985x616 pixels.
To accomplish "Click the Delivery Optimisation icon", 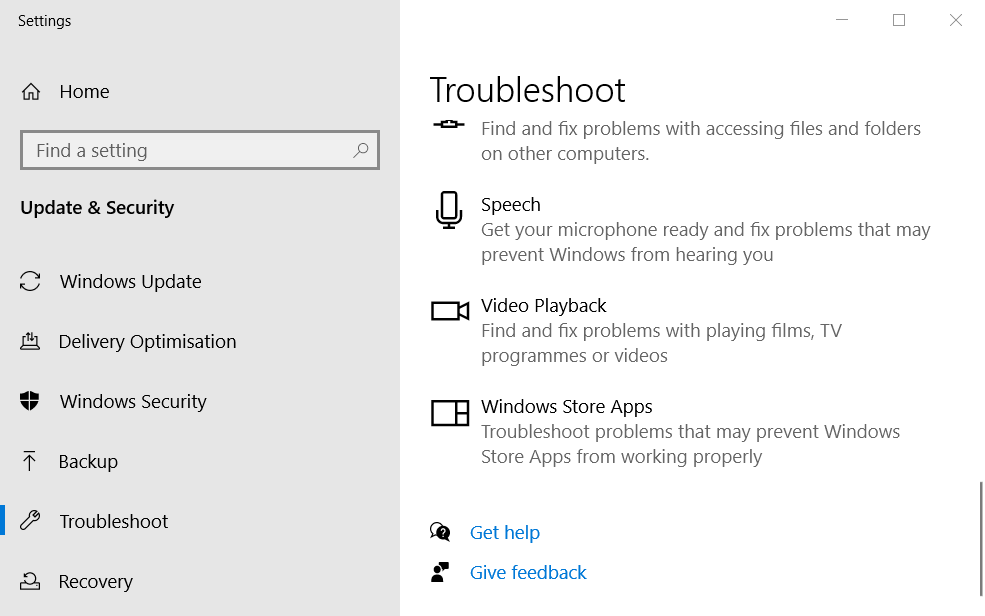I will [x=30, y=342].
